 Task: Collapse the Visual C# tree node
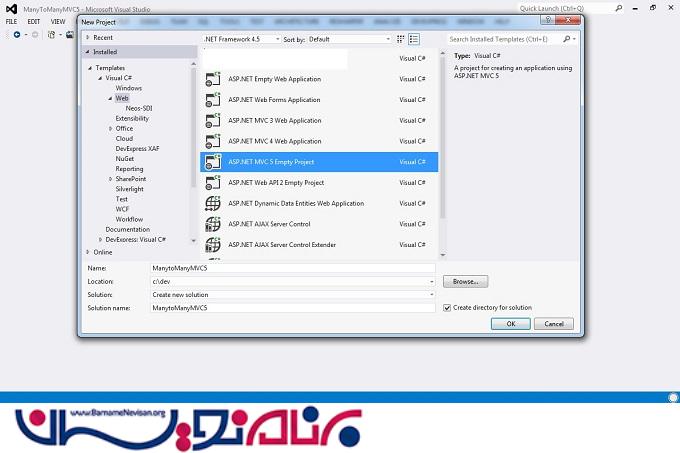click(100, 78)
